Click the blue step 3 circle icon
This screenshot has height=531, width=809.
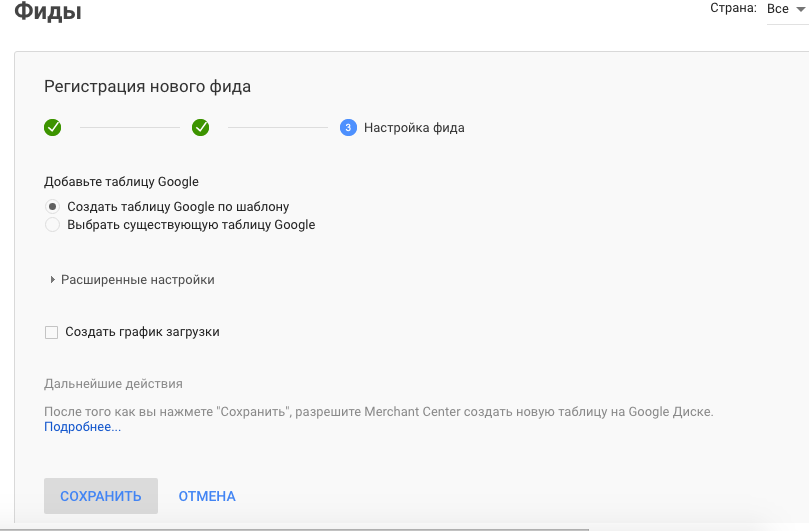point(348,127)
